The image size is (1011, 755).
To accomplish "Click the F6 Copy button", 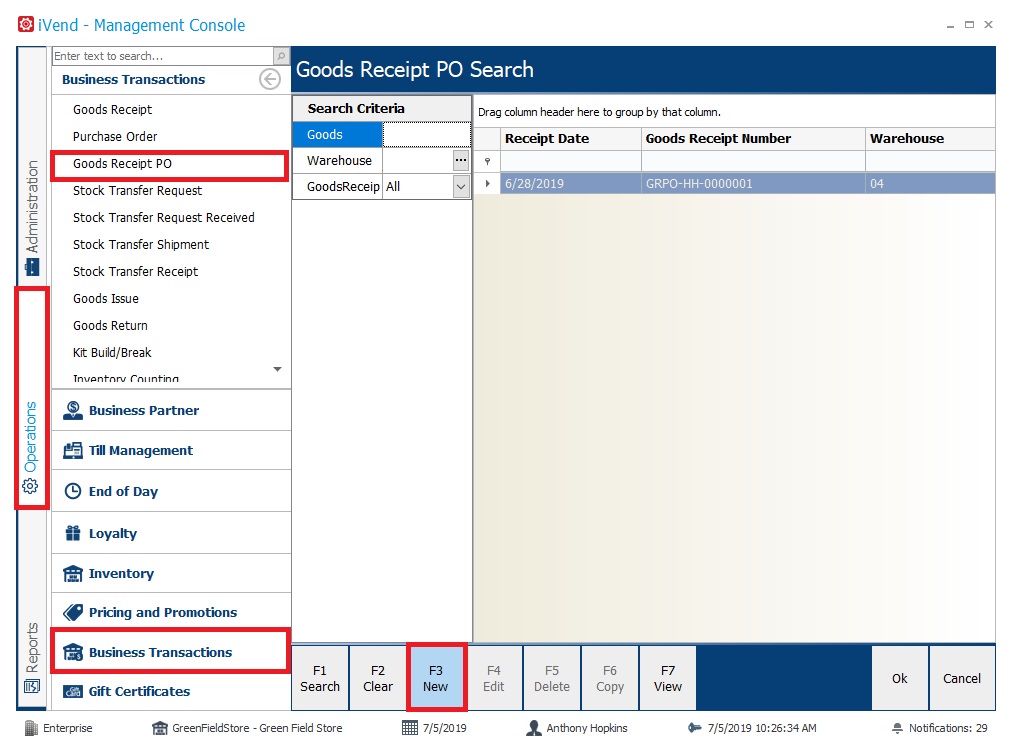I will click(610, 678).
